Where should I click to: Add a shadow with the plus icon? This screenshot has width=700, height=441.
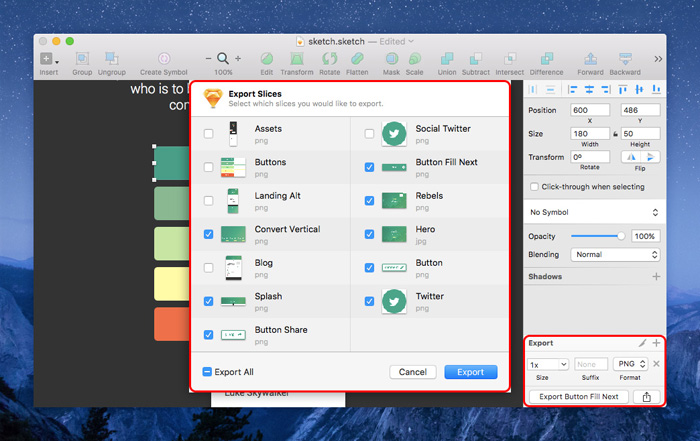pos(656,276)
